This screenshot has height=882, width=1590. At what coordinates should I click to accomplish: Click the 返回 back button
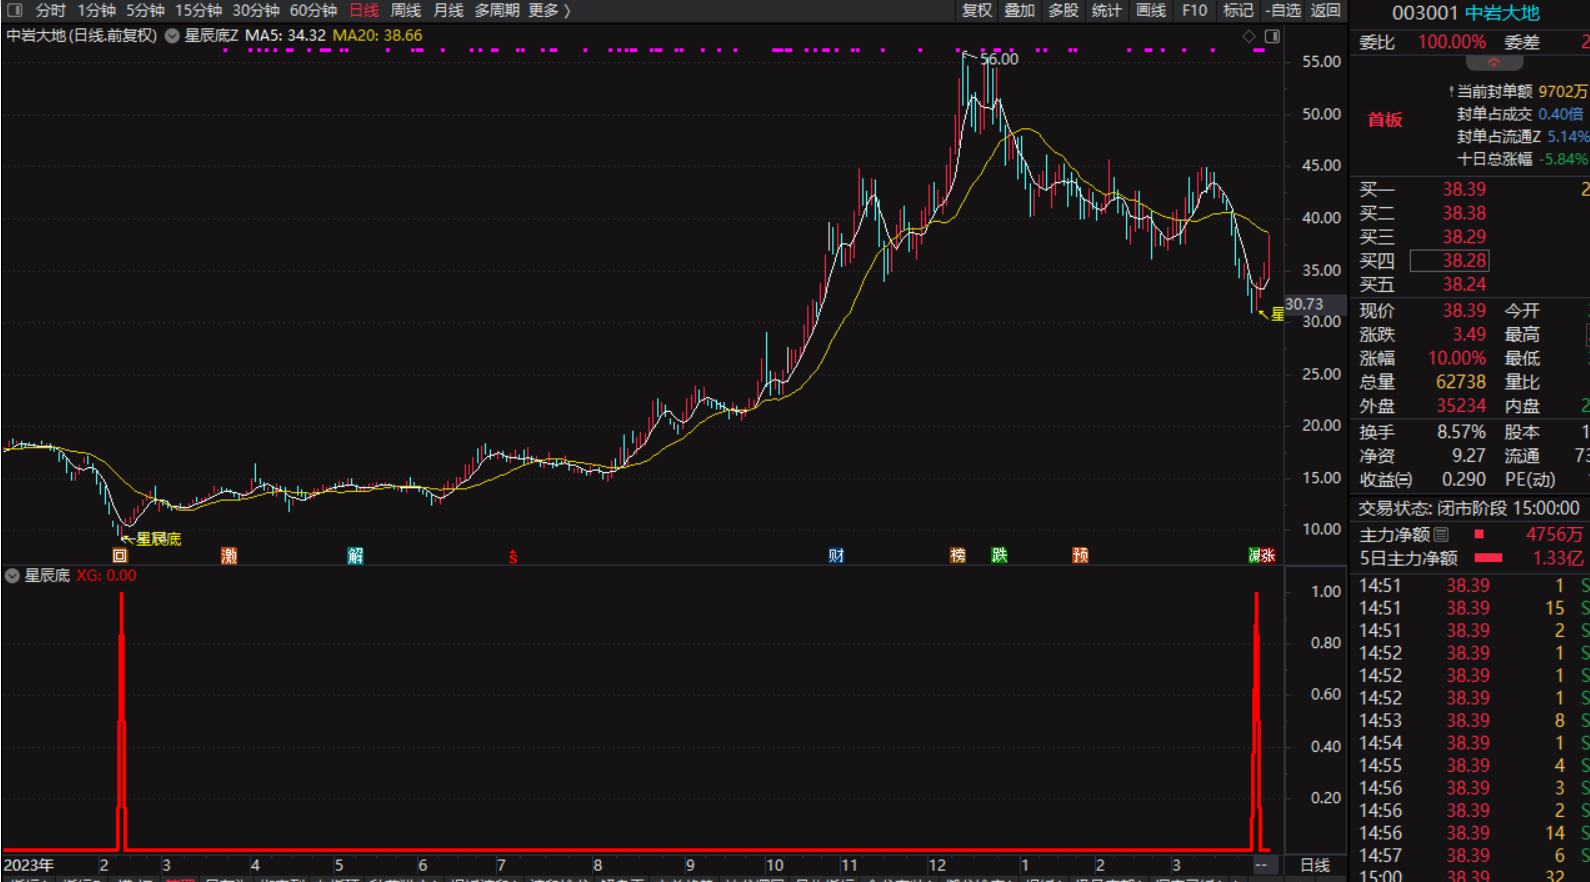(x=1325, y=10)
